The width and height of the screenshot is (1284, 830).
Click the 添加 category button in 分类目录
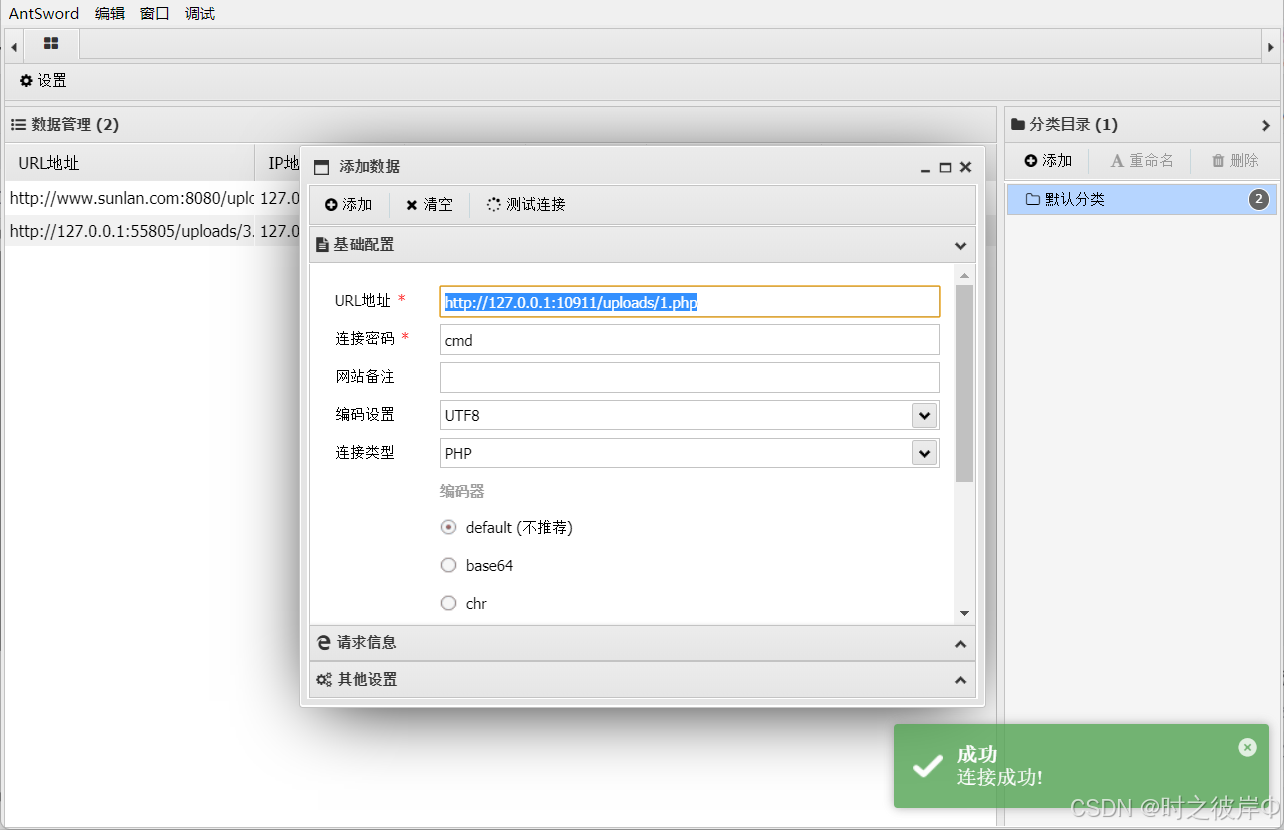point(1048,161)
